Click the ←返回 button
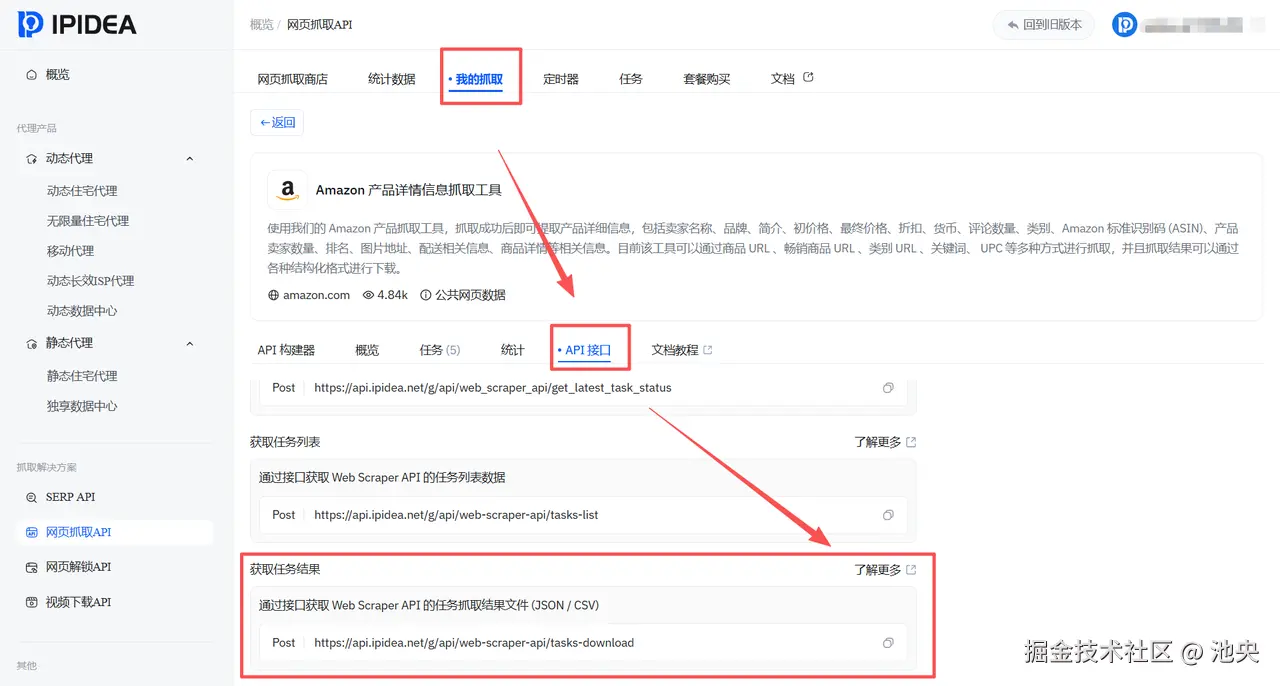 click(x=277, y=123)
